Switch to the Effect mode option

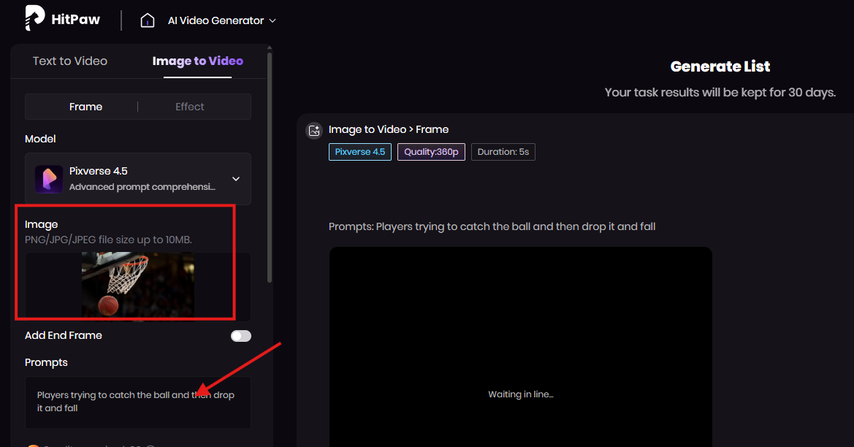[189, 107]
